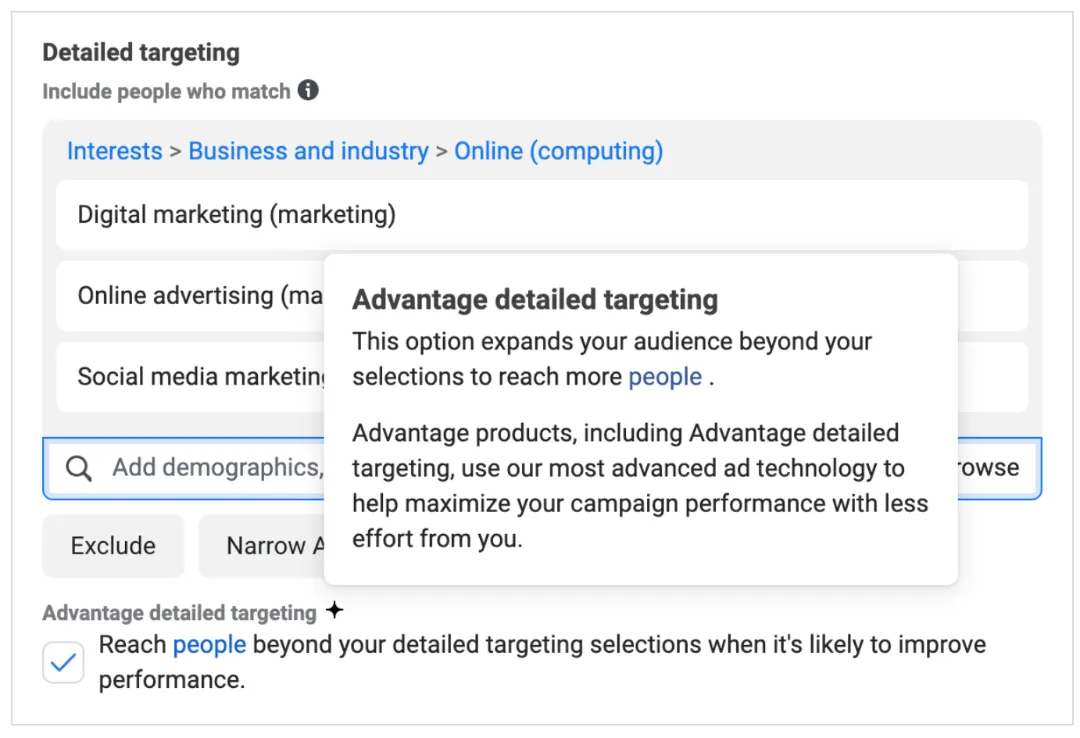Click the Detailed targeting section heading

tap(141, 52)
